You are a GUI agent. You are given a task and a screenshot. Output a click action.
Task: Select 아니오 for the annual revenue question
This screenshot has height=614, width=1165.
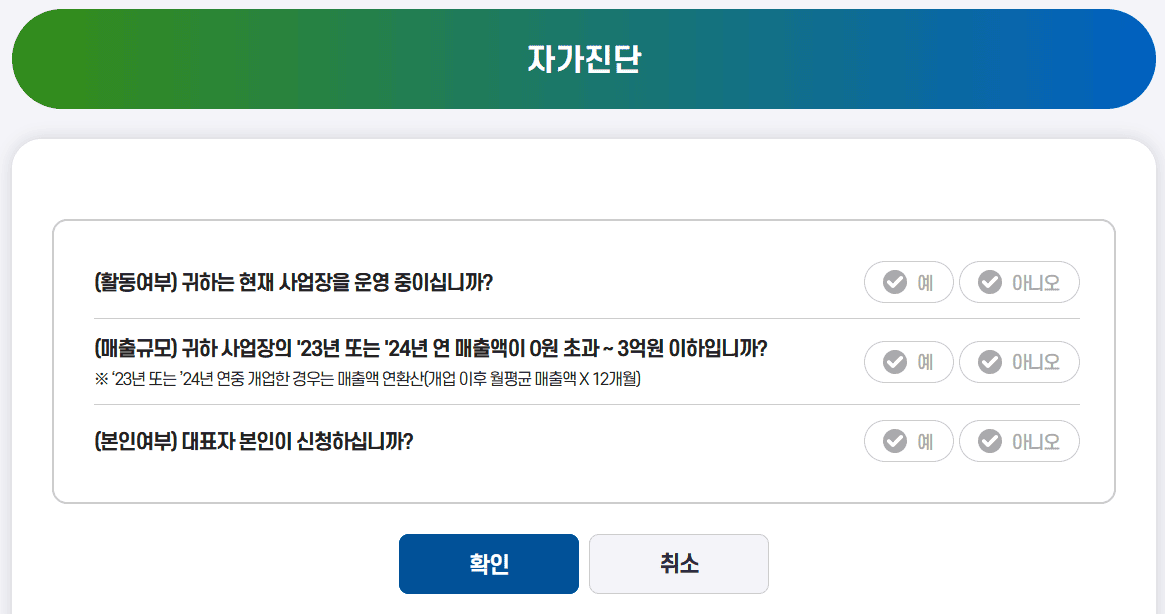pos(1019,361)
